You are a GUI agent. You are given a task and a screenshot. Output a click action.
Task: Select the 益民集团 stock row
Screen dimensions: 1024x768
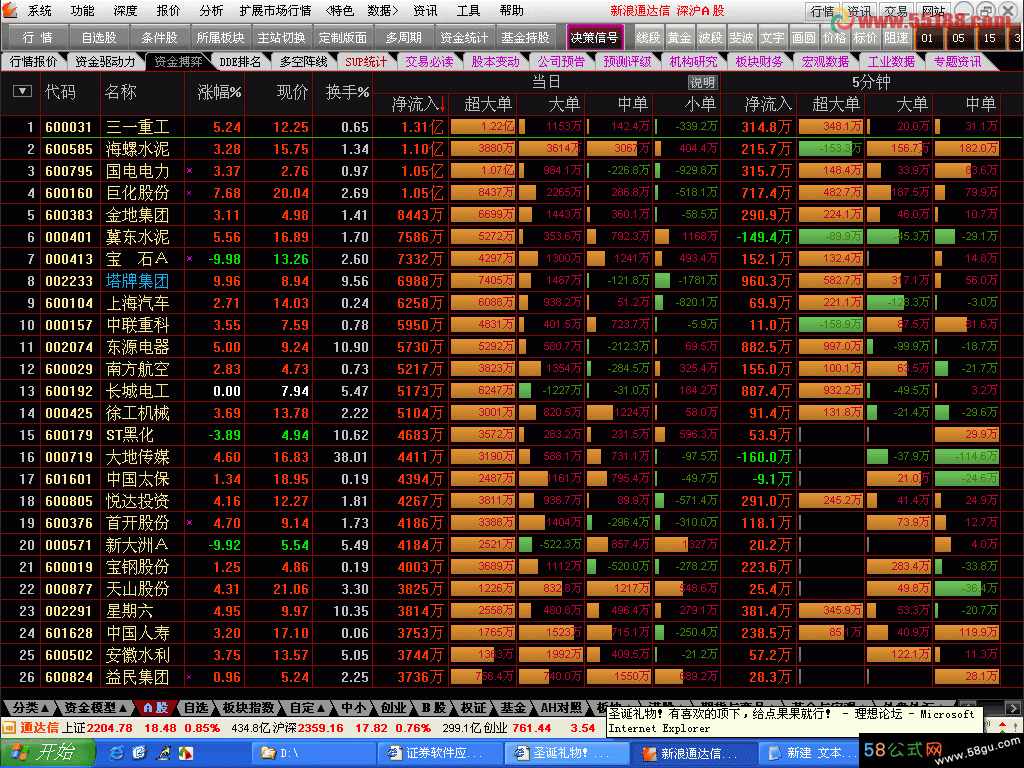[511, 677]
